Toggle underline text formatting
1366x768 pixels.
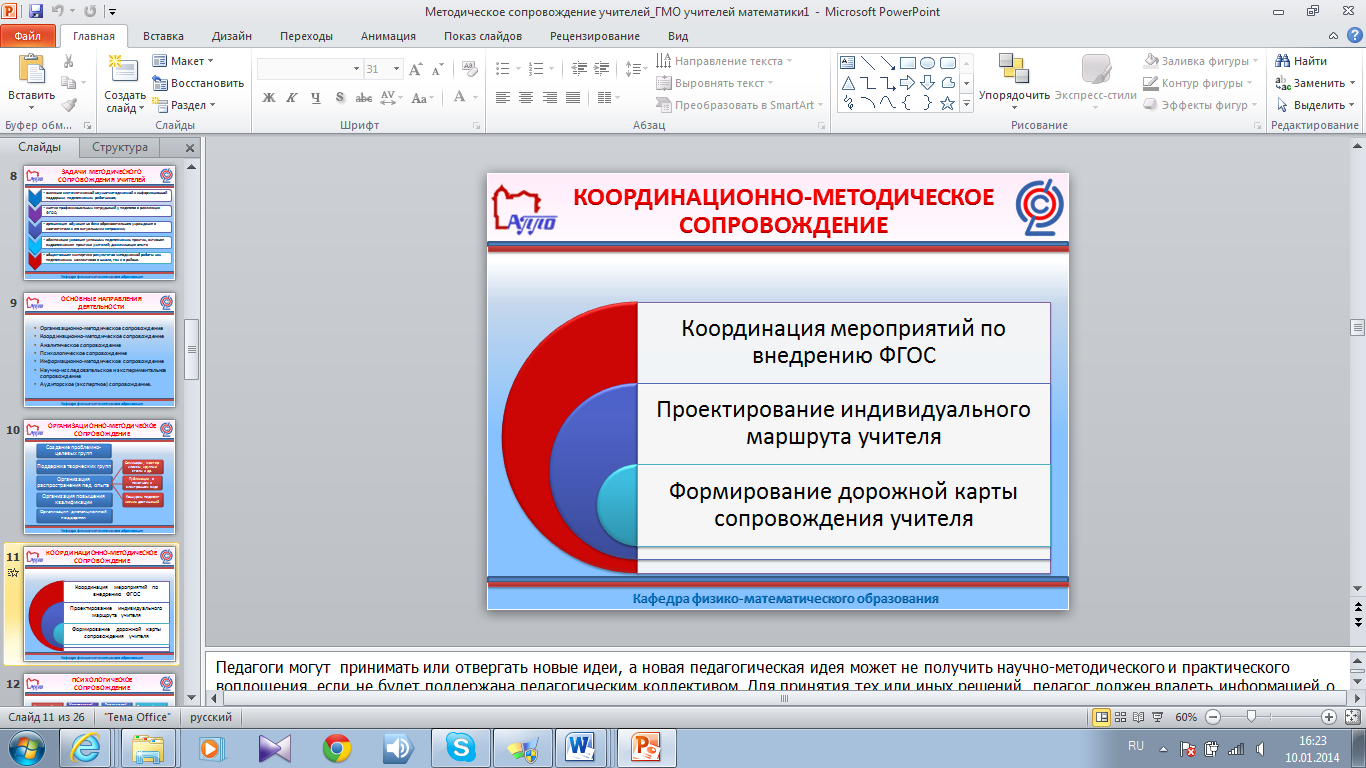316,98
